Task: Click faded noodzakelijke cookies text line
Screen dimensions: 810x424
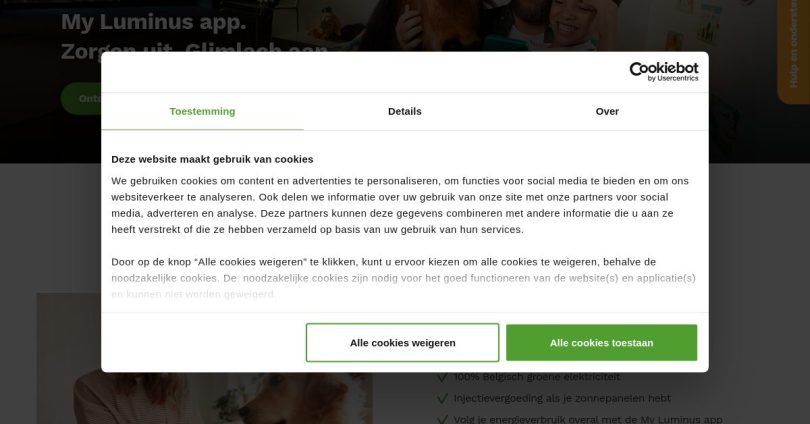Action: (403, 278)
